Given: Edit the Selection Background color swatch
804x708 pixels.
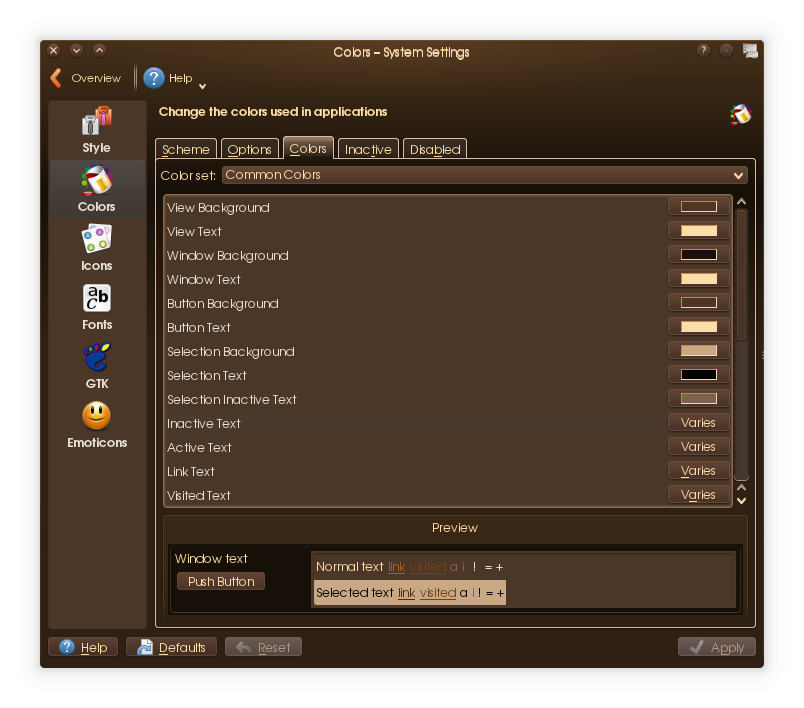Looking at the screenshot, I should (698, 351).
